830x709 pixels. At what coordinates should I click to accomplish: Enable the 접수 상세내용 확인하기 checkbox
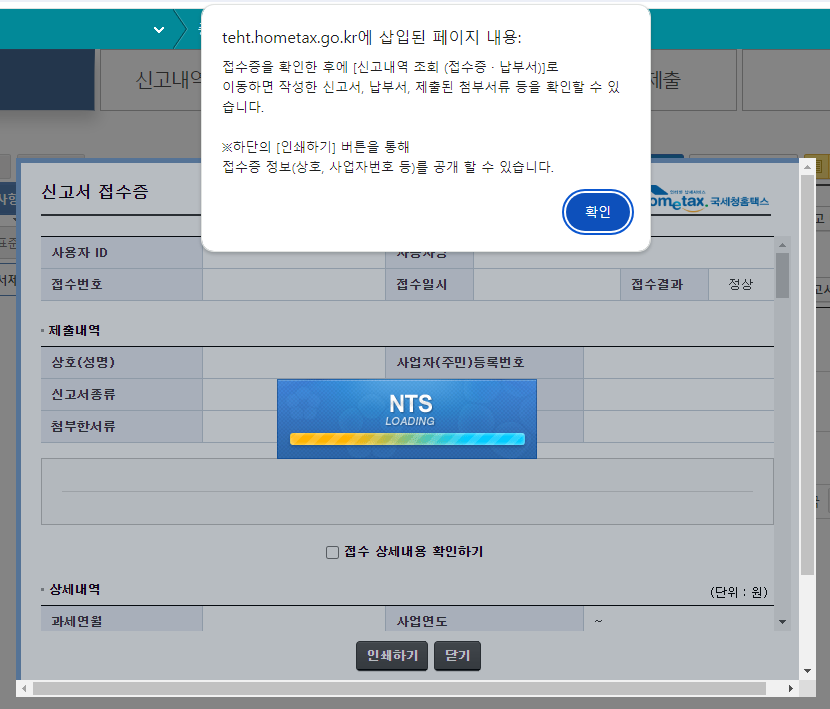330,553
